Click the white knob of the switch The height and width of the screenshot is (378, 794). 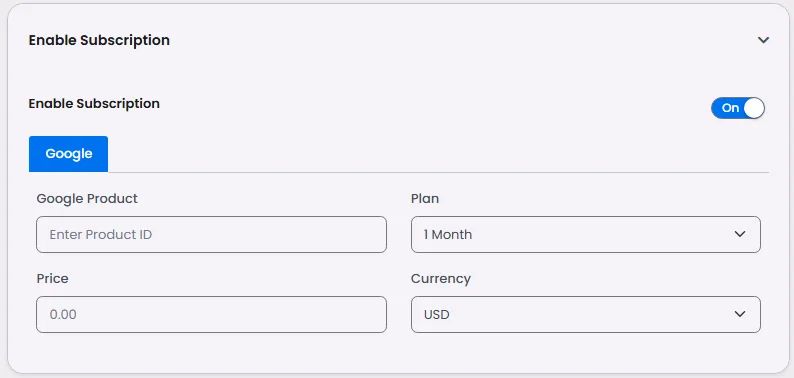[x=754, y=108]
